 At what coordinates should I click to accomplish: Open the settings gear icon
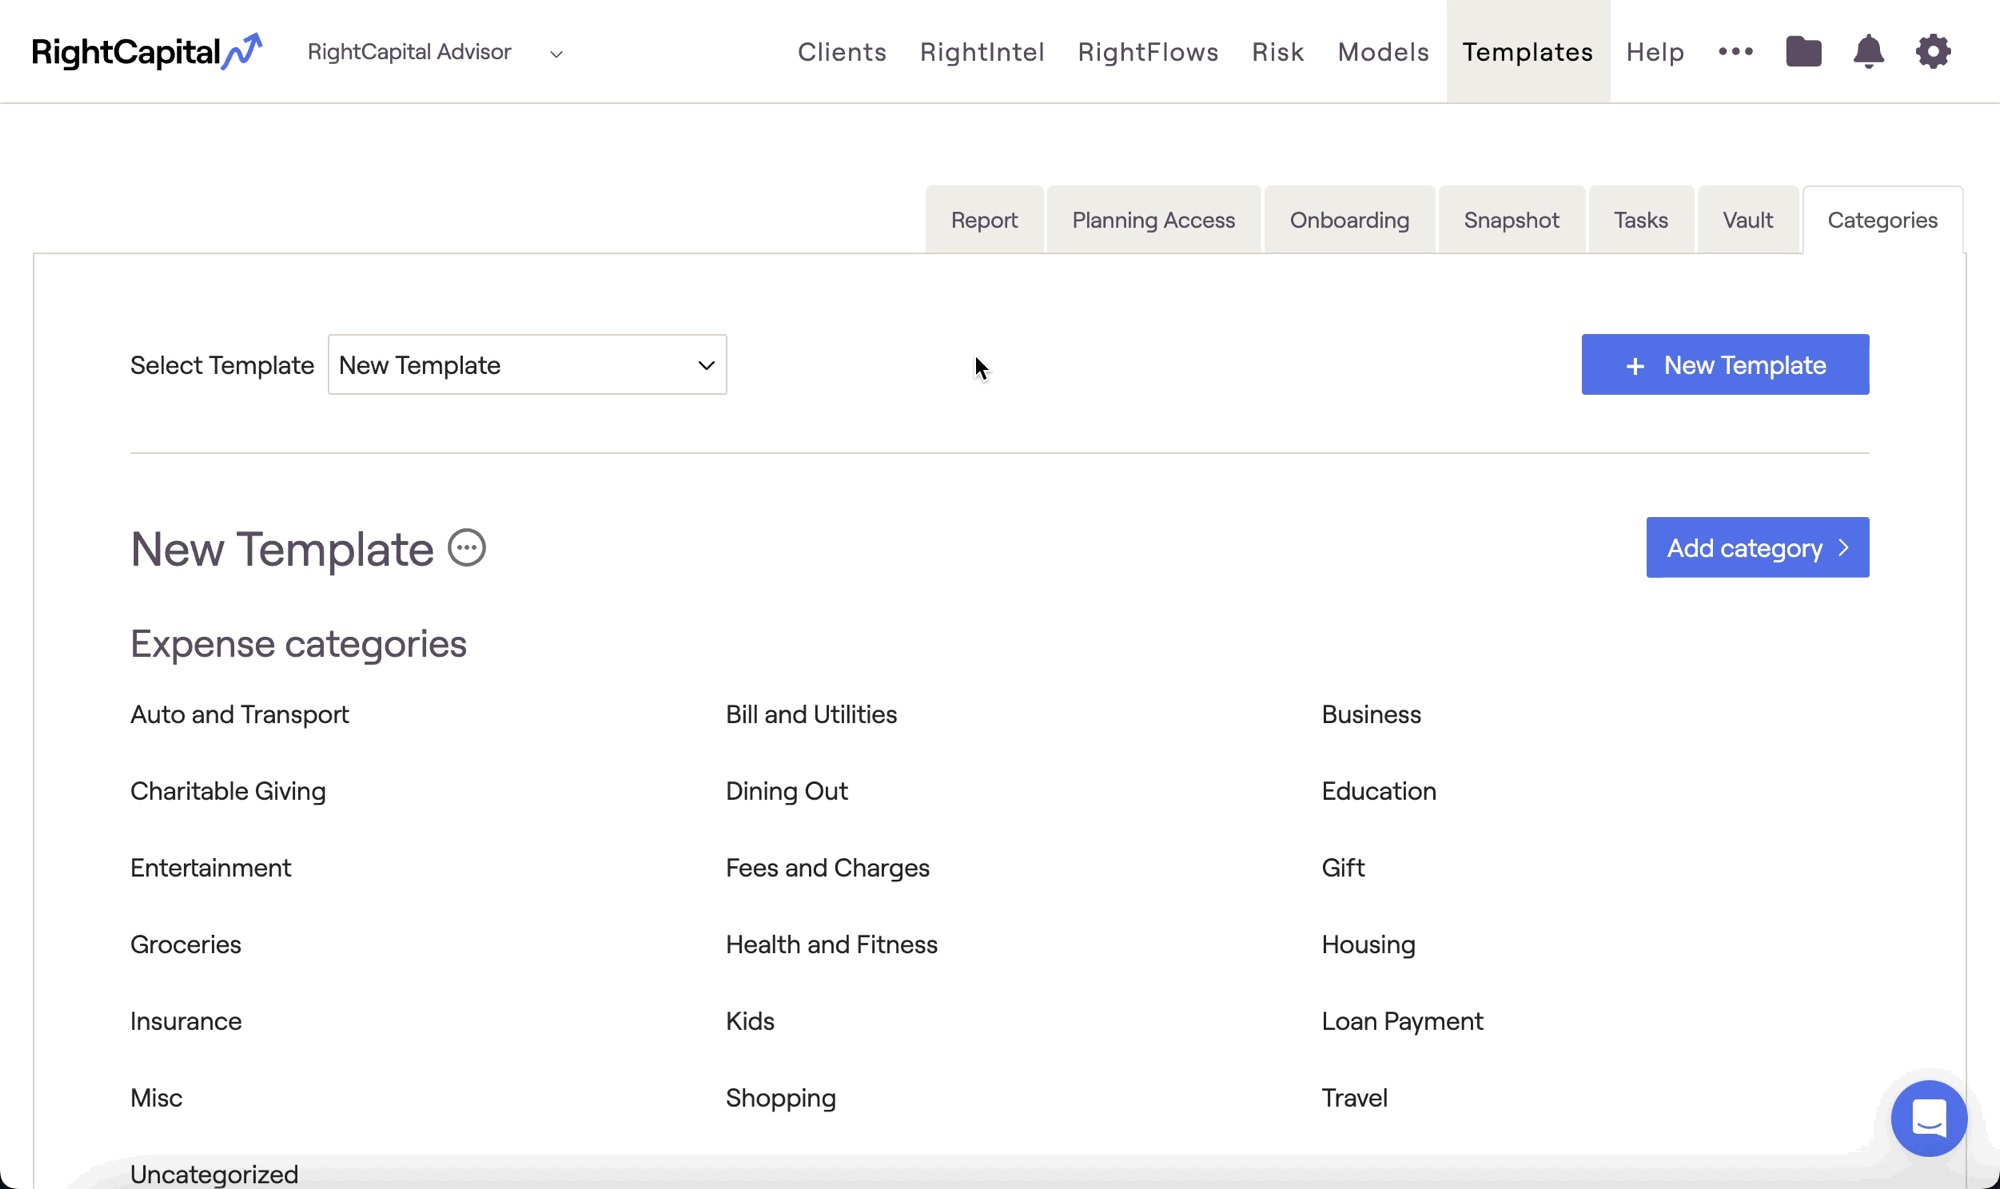click(1933, 52)
